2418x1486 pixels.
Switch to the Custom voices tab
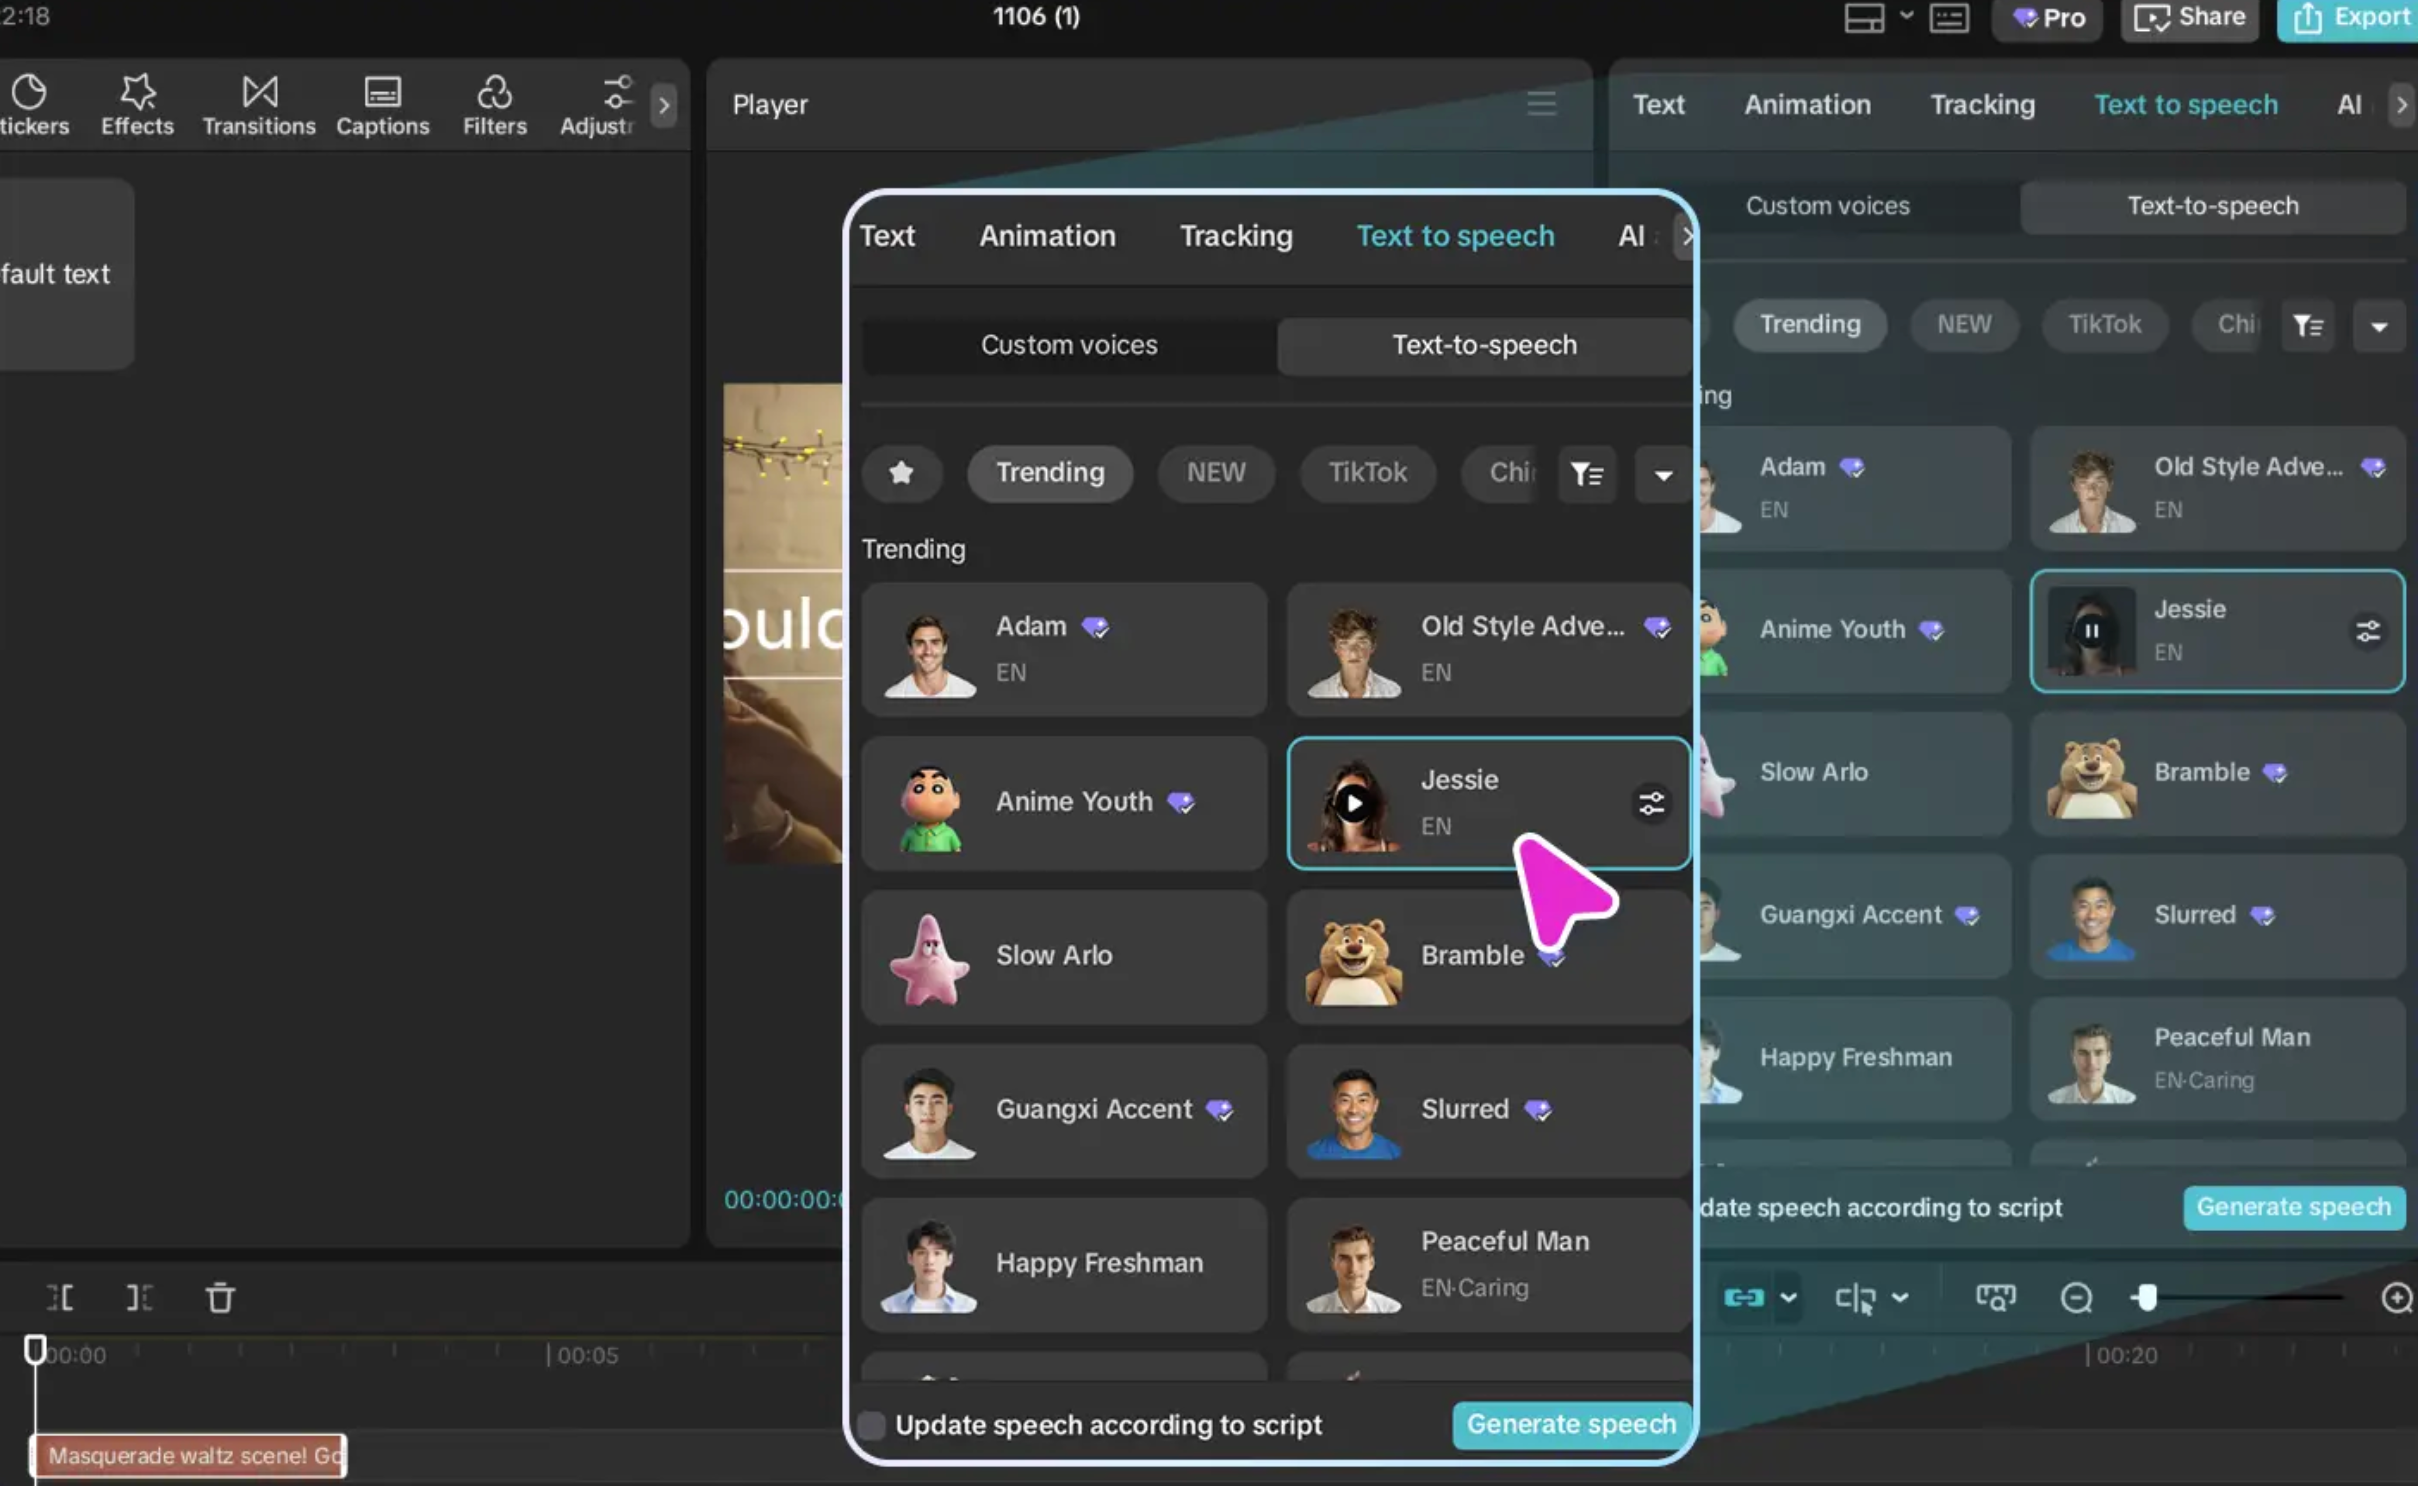click(x=1068, y=345)
